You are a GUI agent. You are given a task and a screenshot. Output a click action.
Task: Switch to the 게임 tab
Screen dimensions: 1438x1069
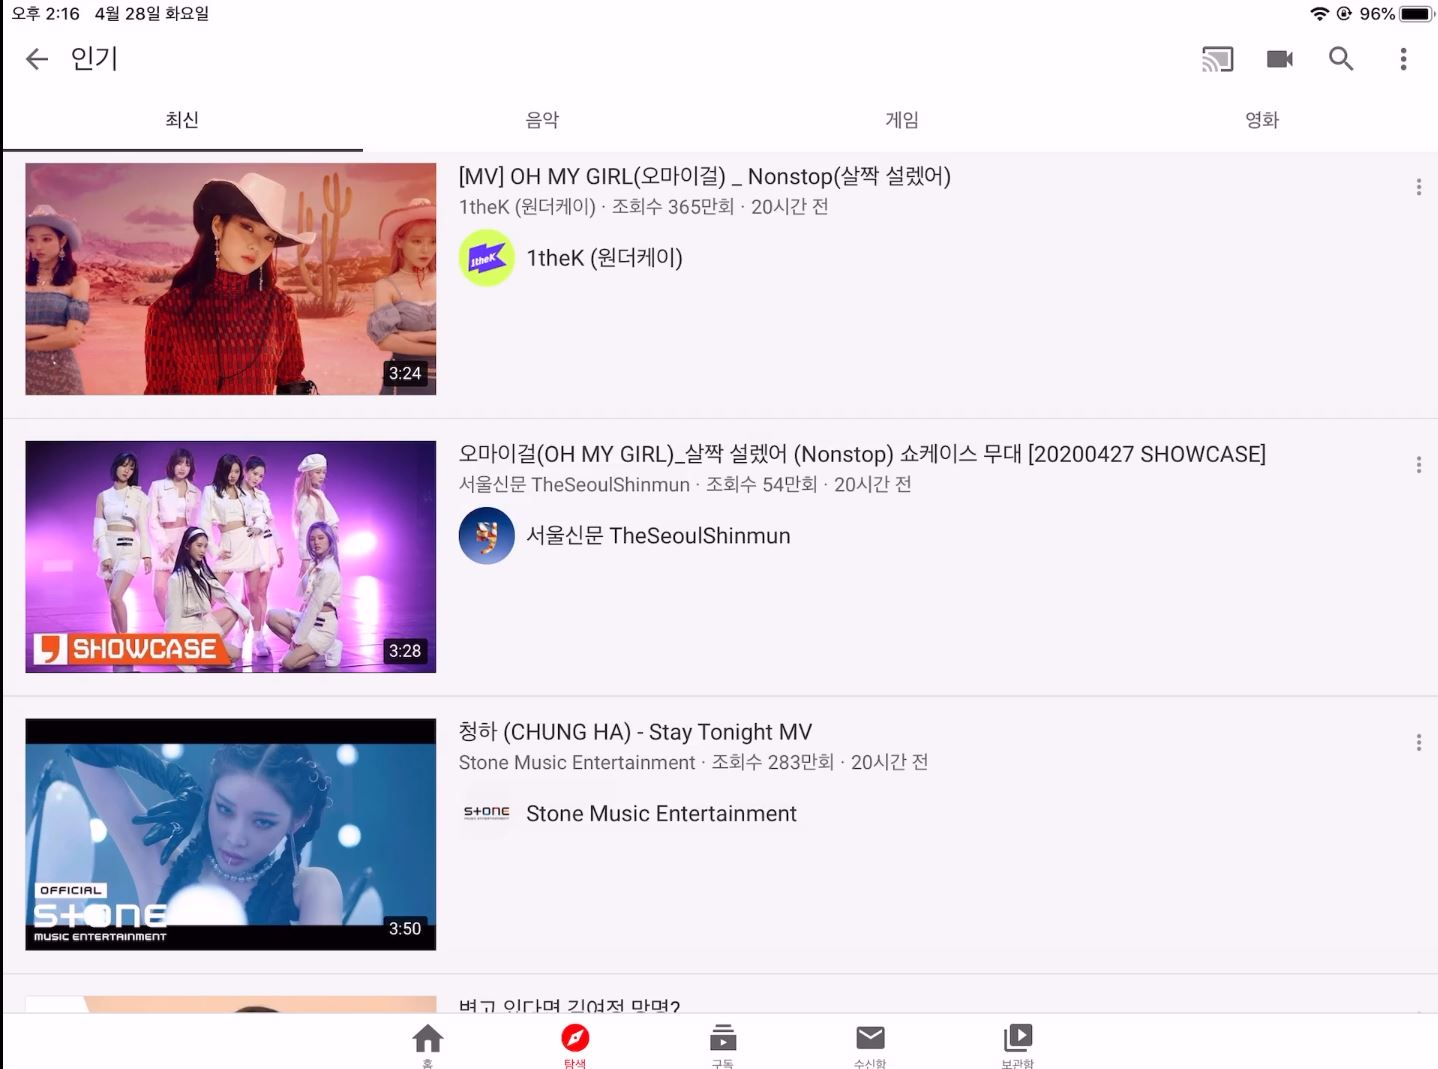tap(902, 120)
